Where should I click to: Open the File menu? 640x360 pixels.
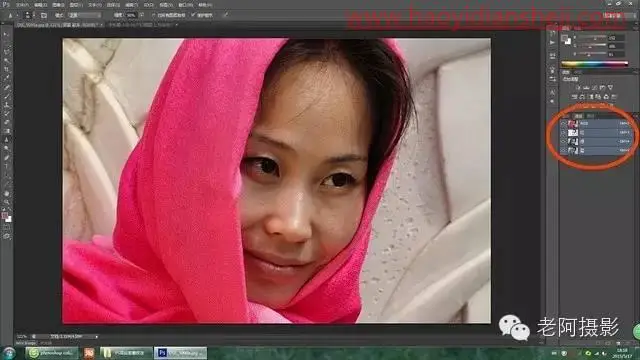click(22, 5)
